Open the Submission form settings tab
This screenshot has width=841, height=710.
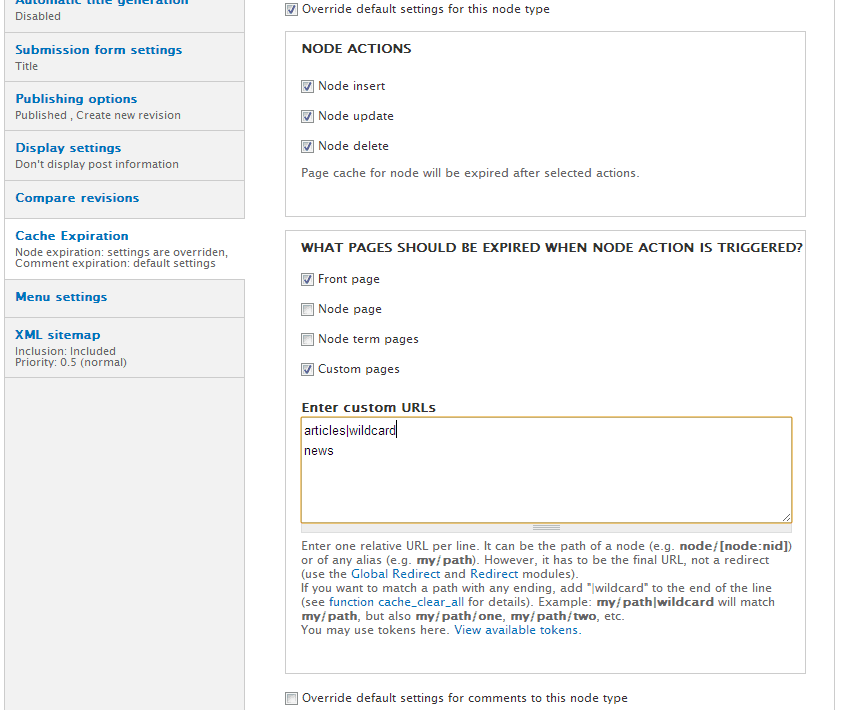99,50
